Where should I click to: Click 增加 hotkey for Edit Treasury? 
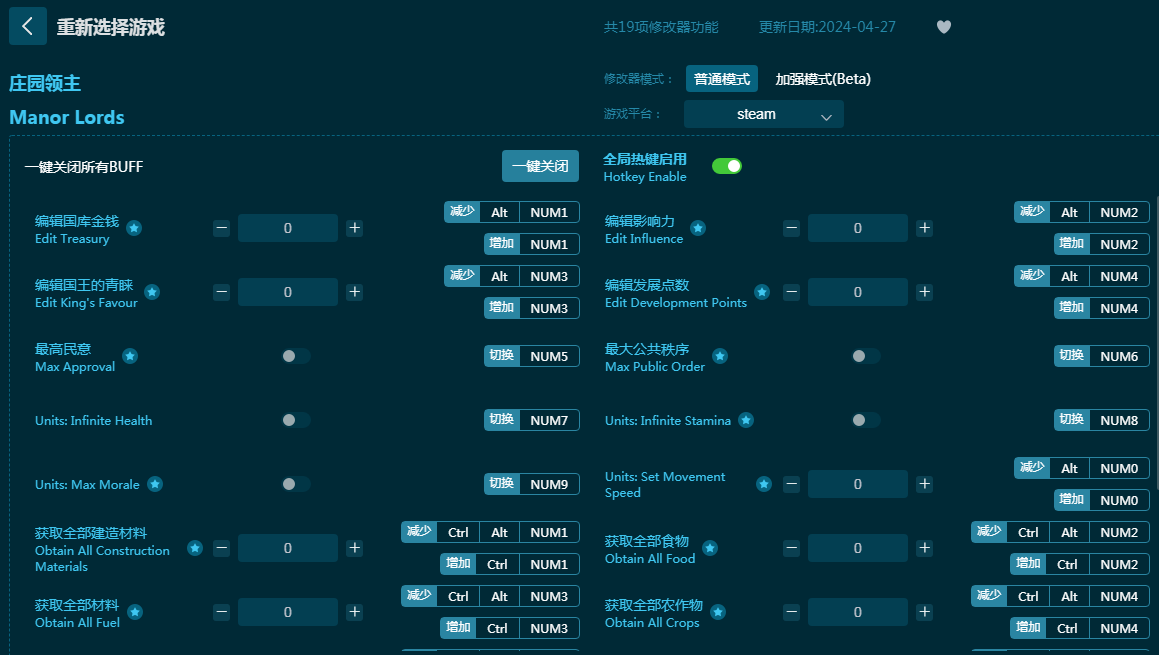pos(502,244)
